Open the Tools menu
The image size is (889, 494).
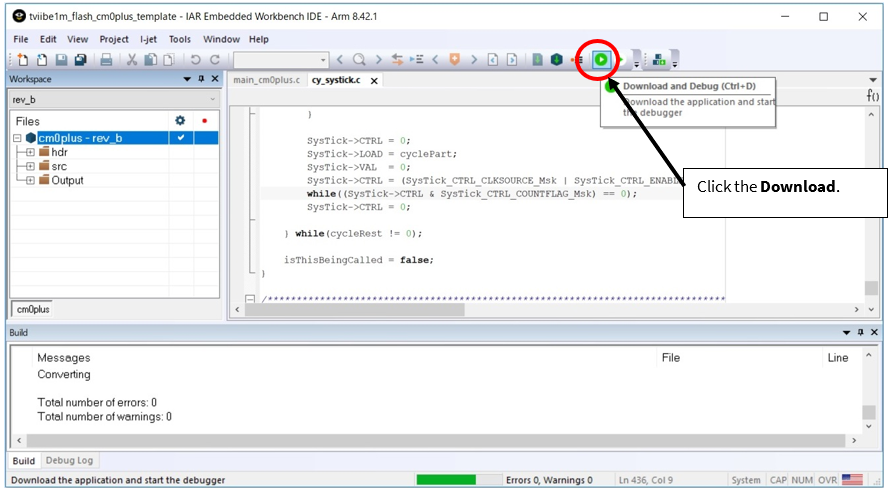pyautogui.click(x=180, y=39)
